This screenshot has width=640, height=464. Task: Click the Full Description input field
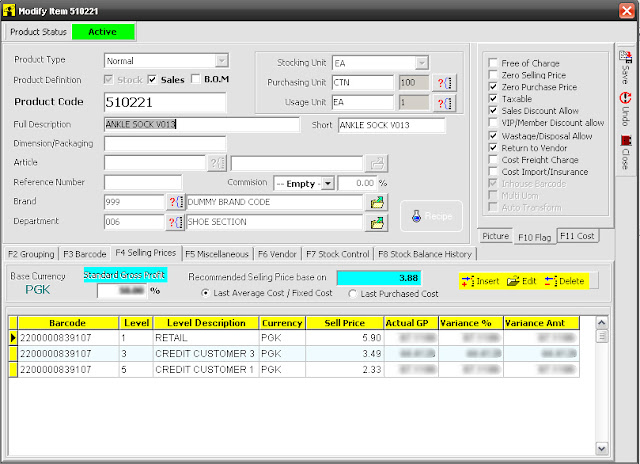click(x=202, y=124)
